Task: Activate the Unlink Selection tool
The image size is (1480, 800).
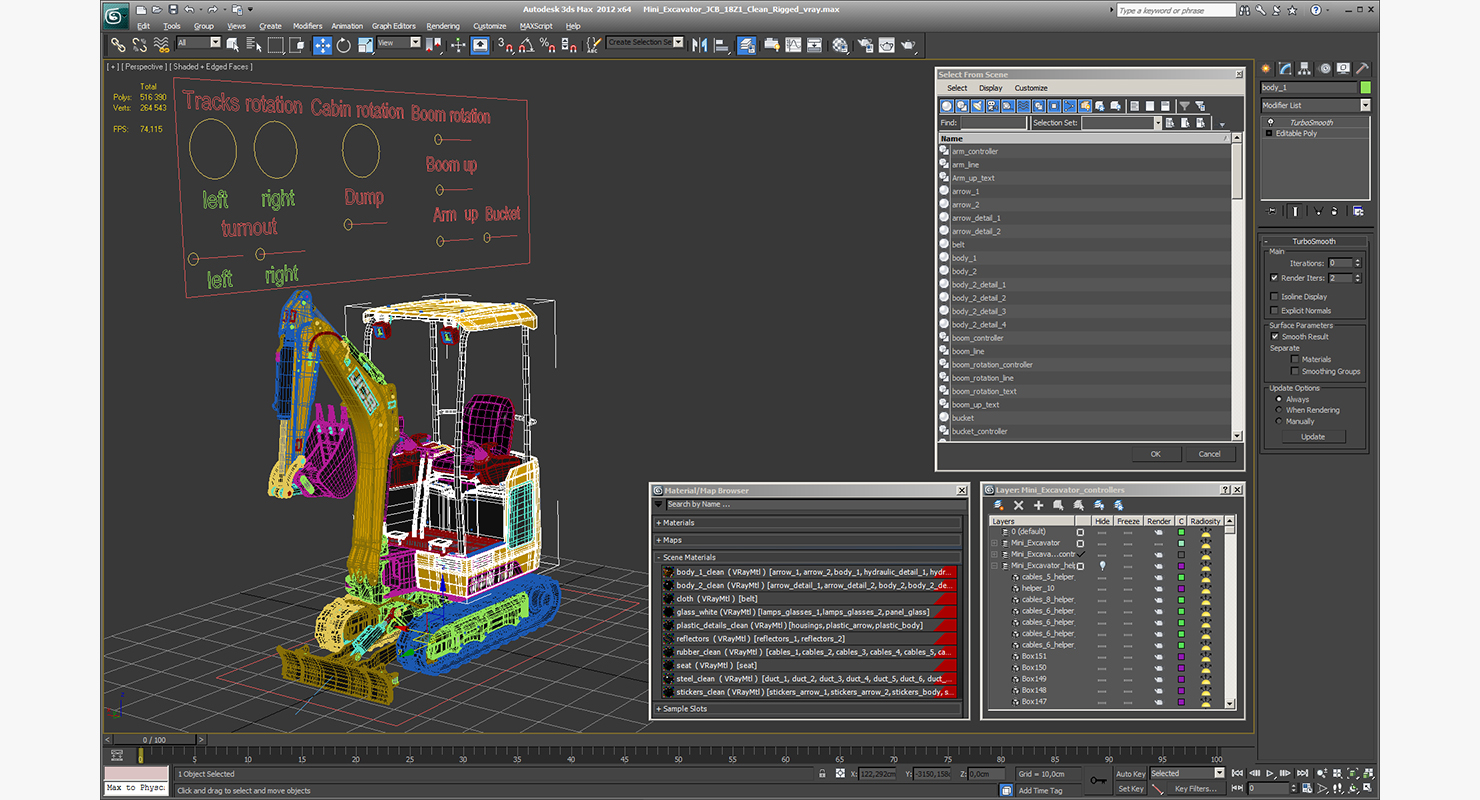Action: [139, 45]
